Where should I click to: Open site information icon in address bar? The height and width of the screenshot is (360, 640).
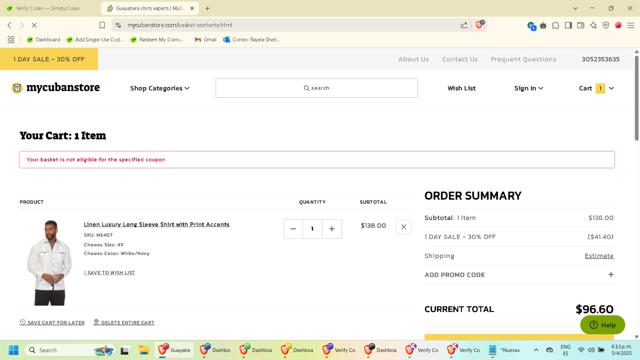pos(118,25)
